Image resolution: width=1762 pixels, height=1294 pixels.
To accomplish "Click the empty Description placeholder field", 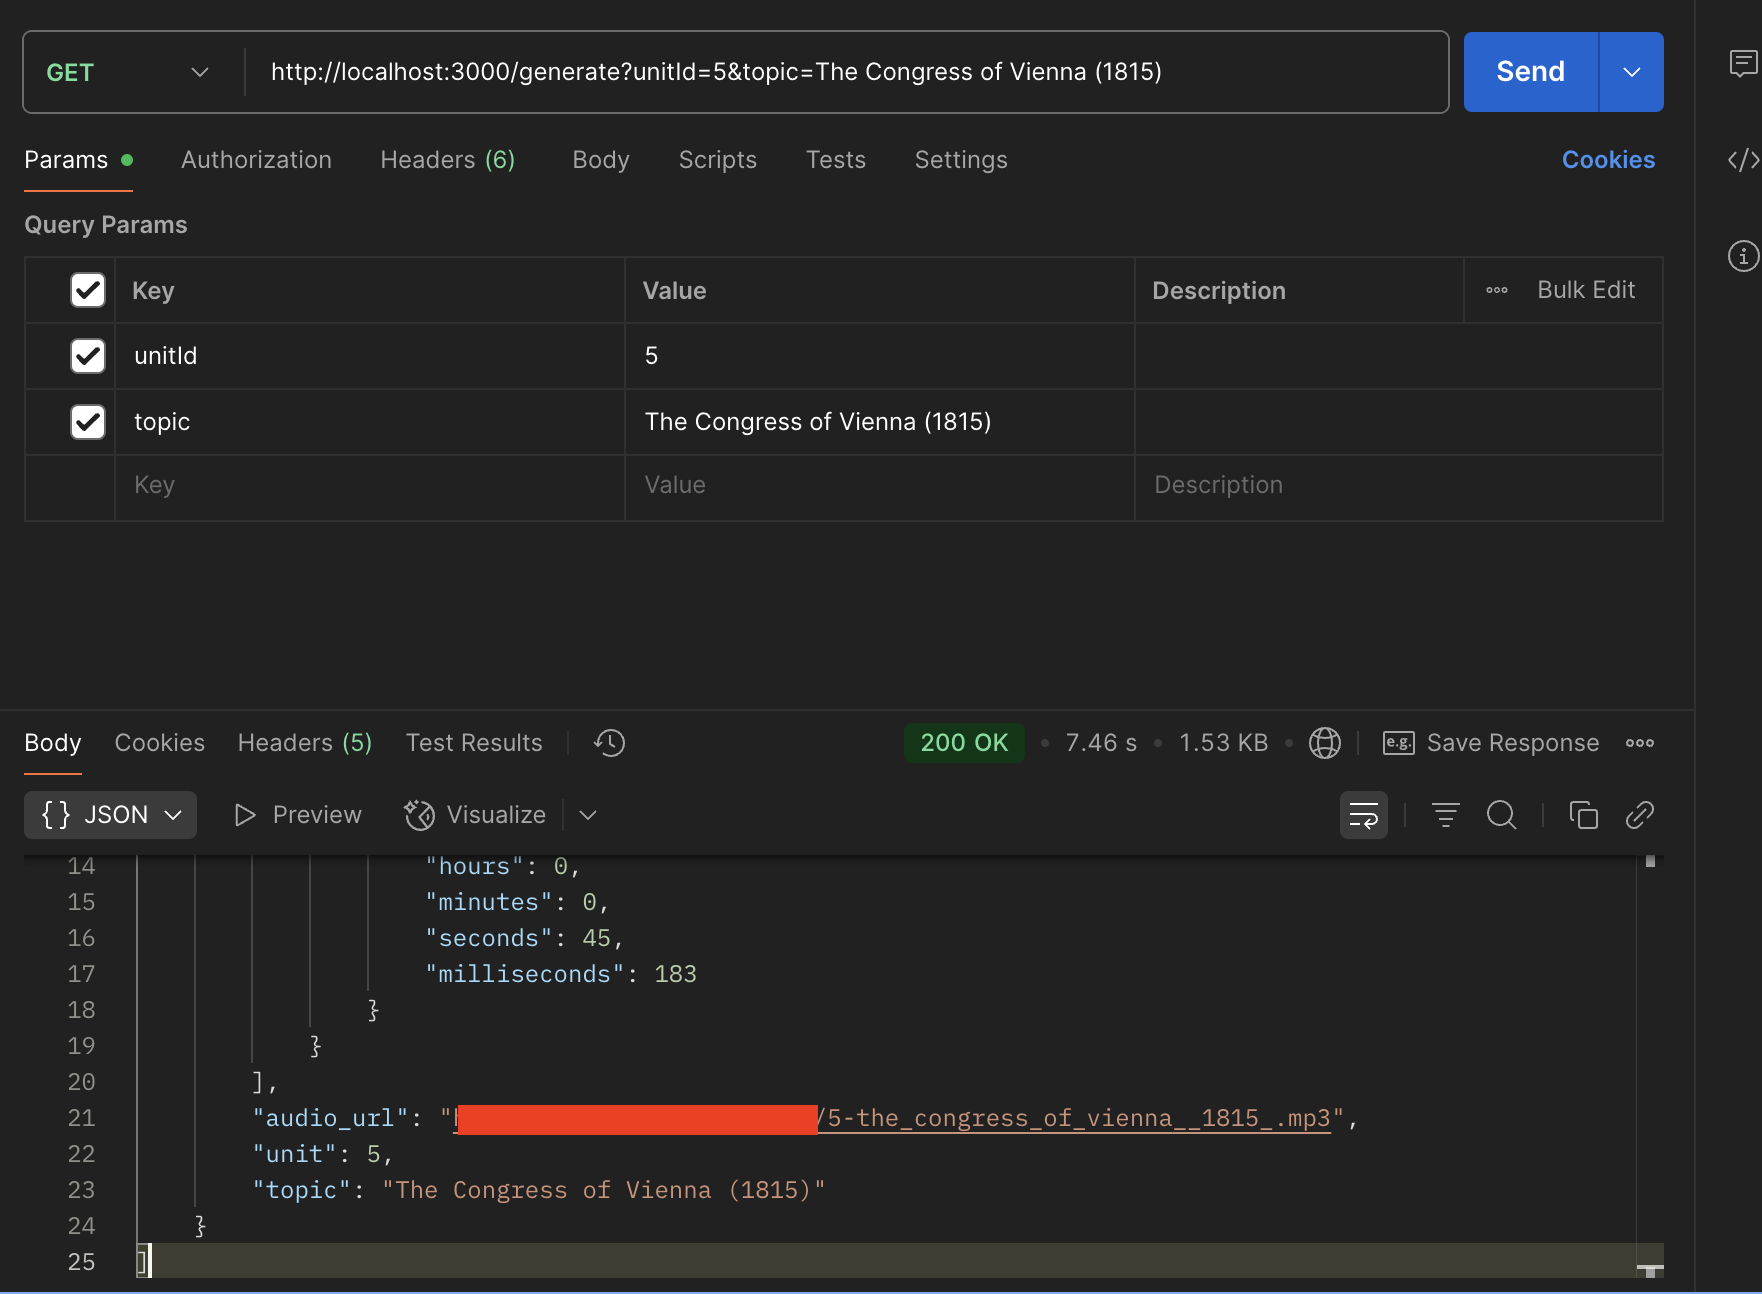I will [1398, 486].
